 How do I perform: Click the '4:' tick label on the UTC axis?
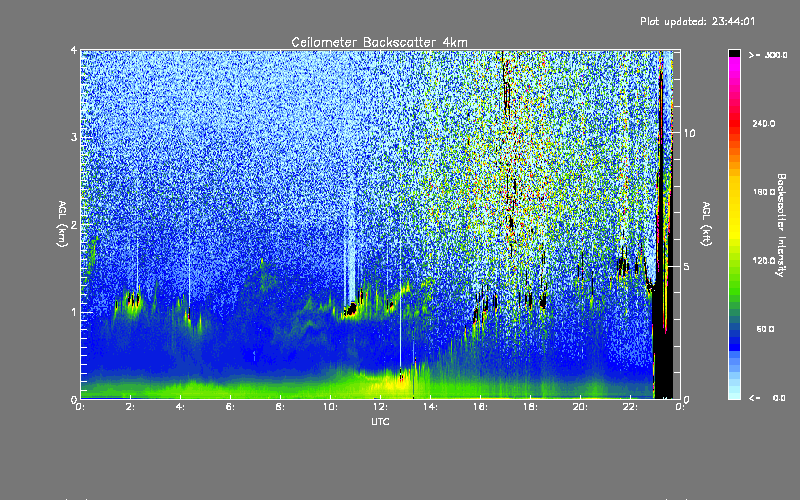pos(181,407)
